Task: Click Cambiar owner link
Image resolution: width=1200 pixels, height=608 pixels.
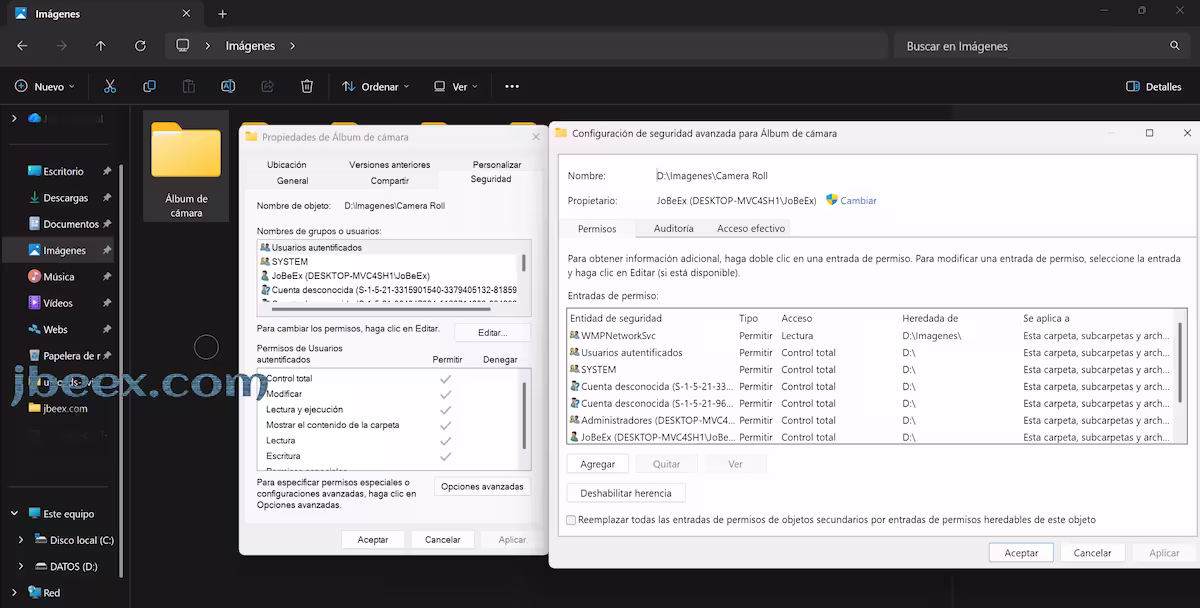Action: point(858,200)
